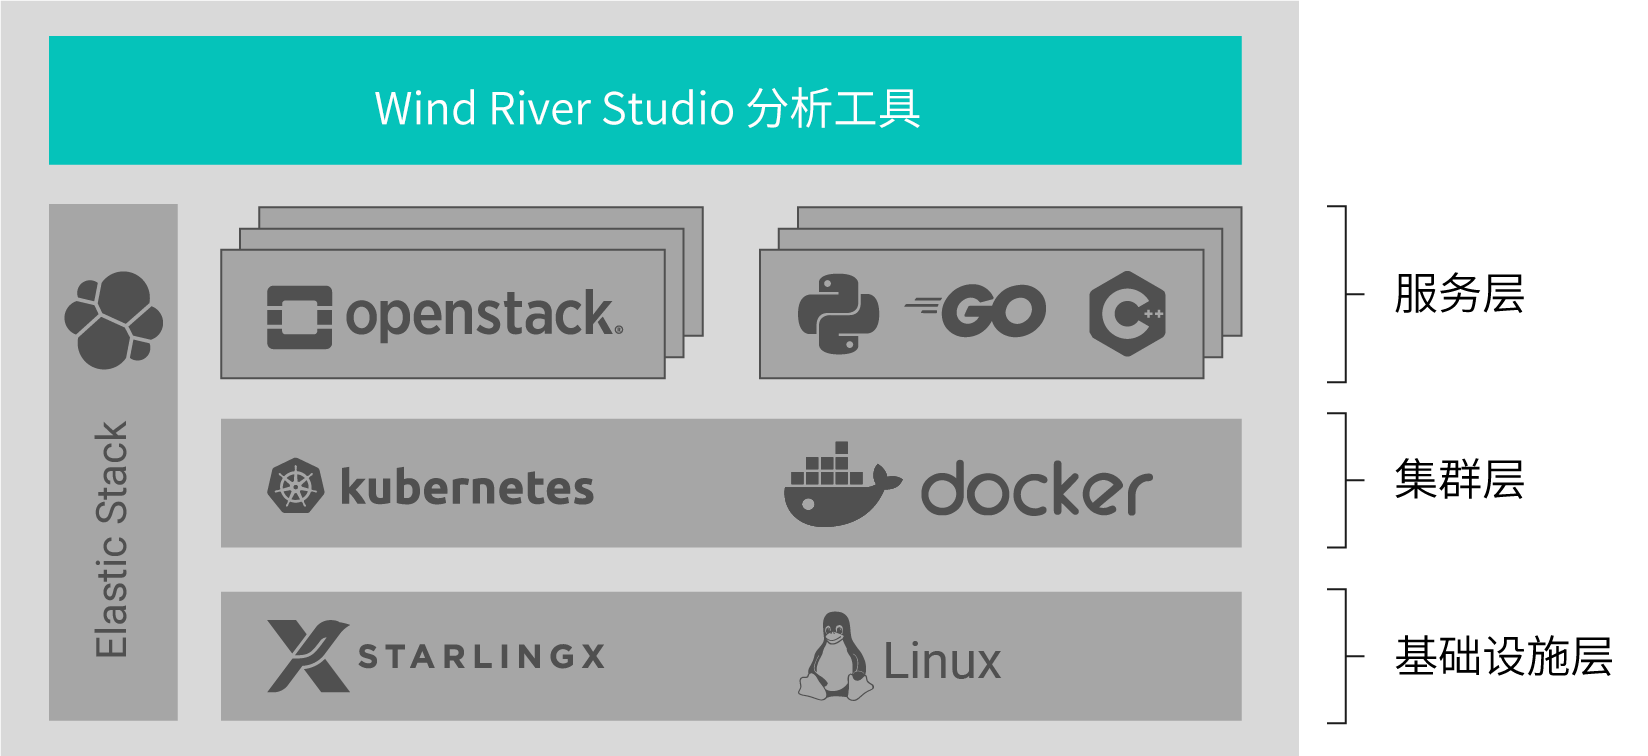This screenshot has width=1648, height=756.
Task: Click the Linux text label
Action: tap(942, 661)
